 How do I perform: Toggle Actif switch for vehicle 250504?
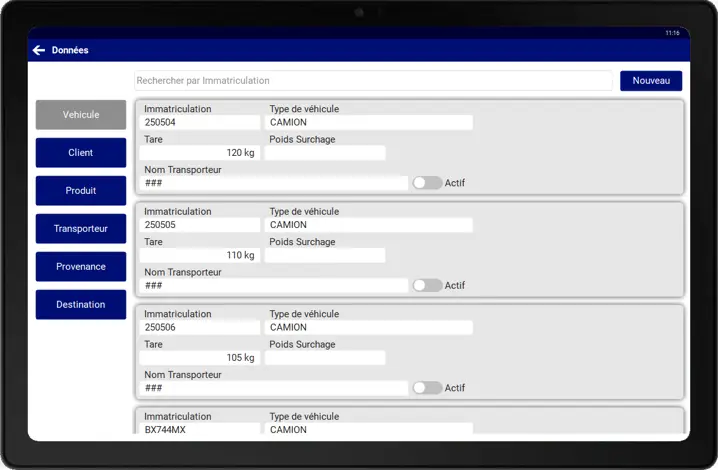[427, 183]
